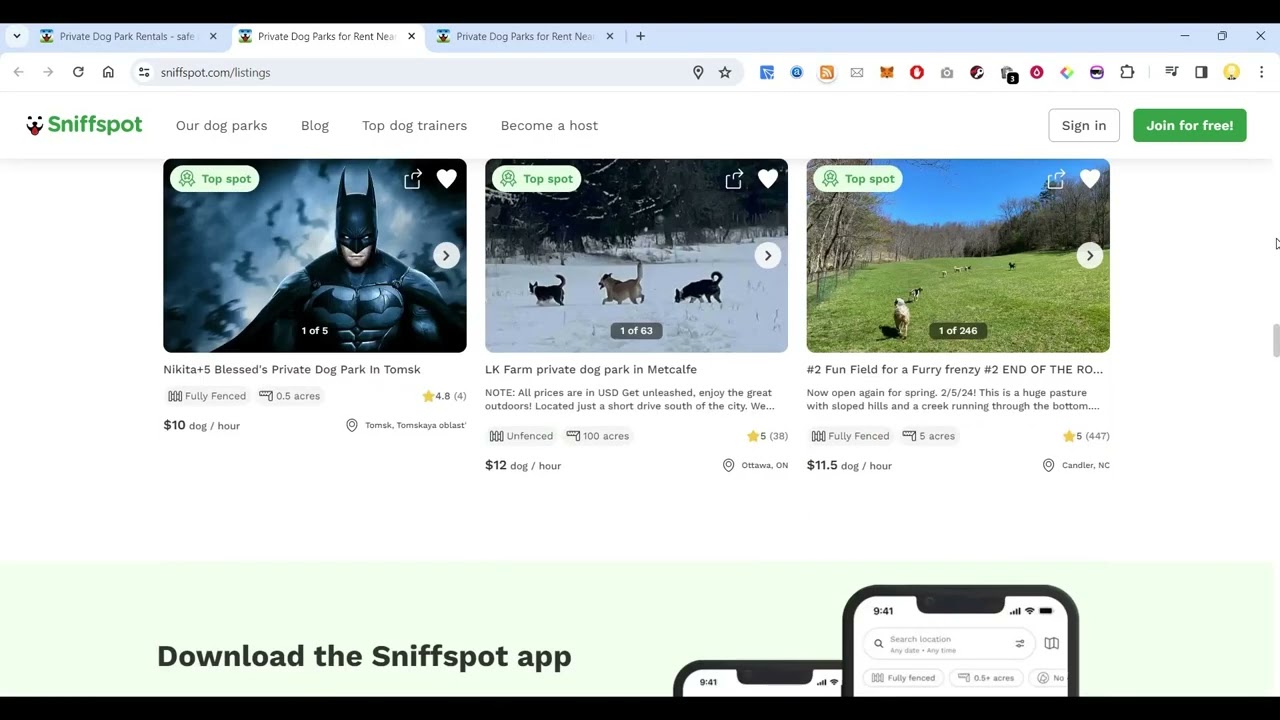Favorite the Nikita+5 Blessed's Tomsk listing
This screenshot has width=1280, height=720.
point(446,179)
